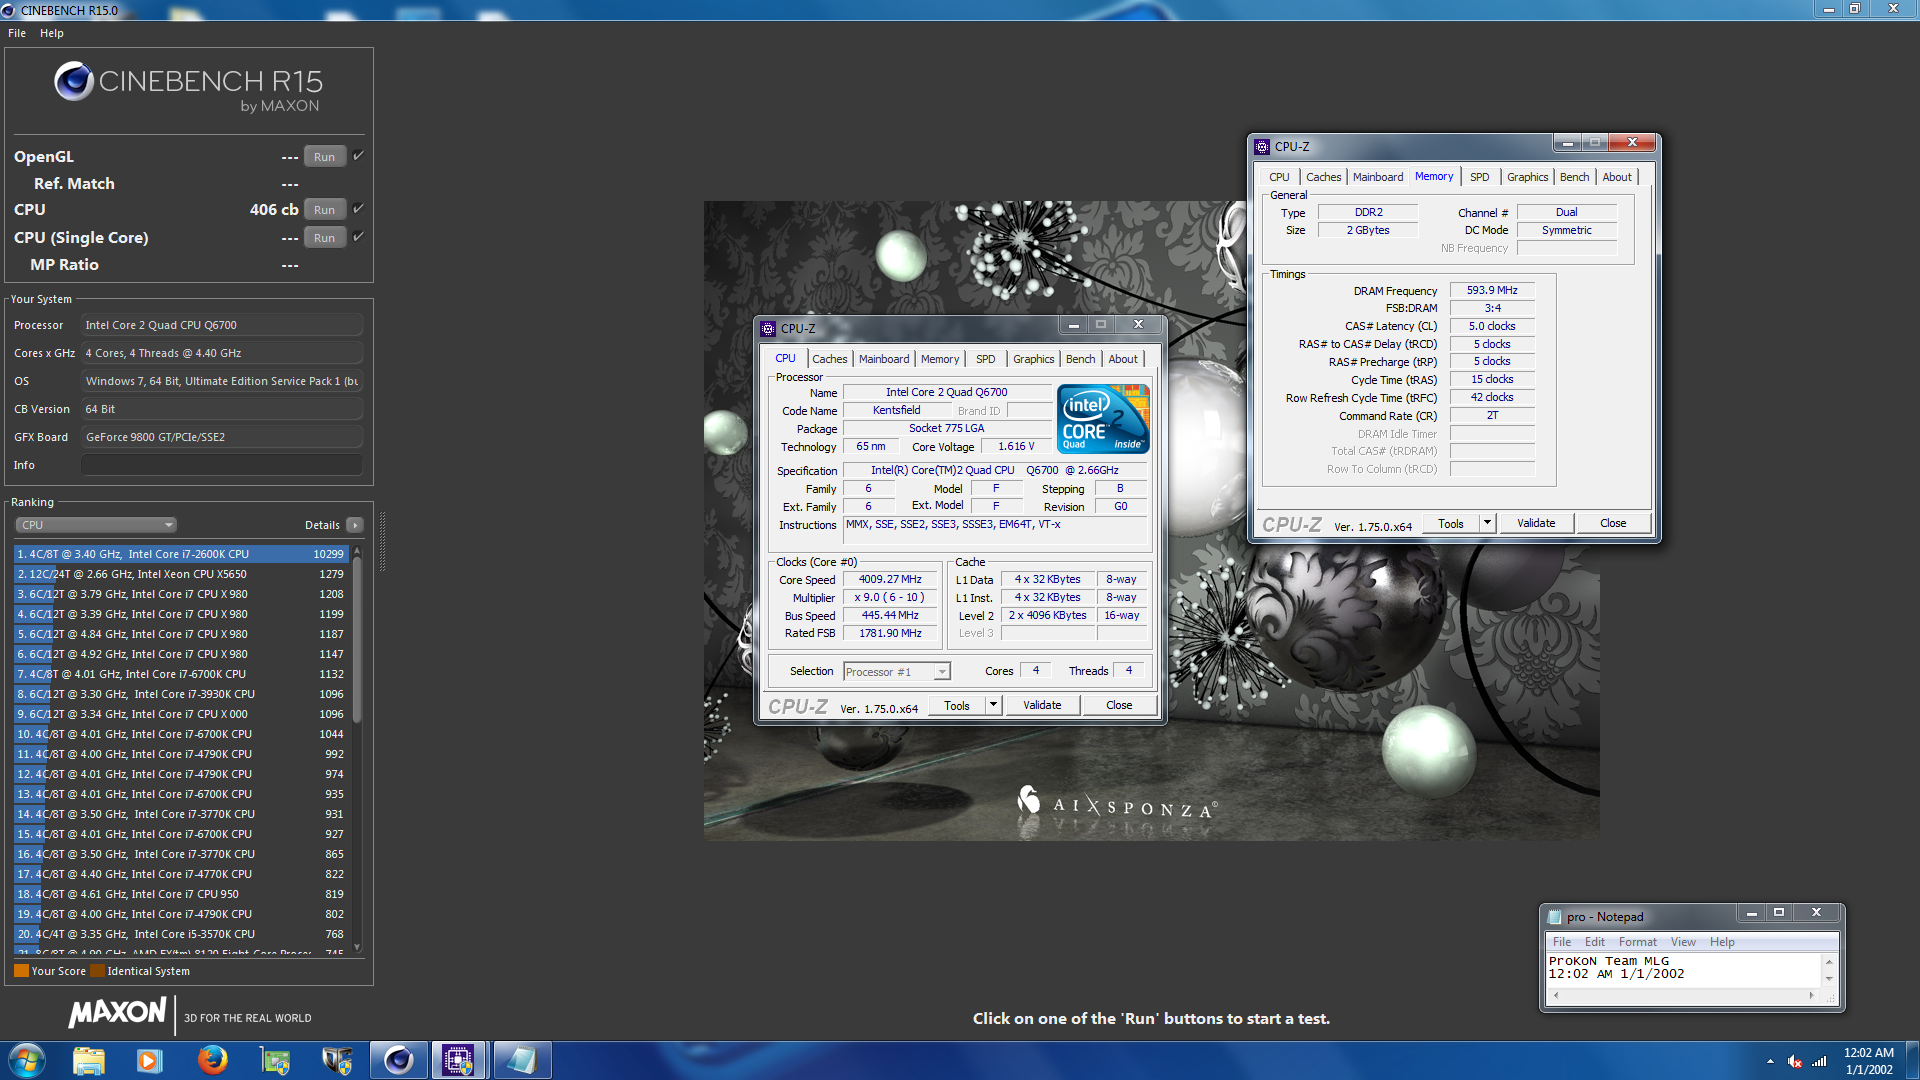Click Close button in CPU-Z Memory window
Screen dimensions: 1920x1080
pyautogui.click(x=1613, y=523)
